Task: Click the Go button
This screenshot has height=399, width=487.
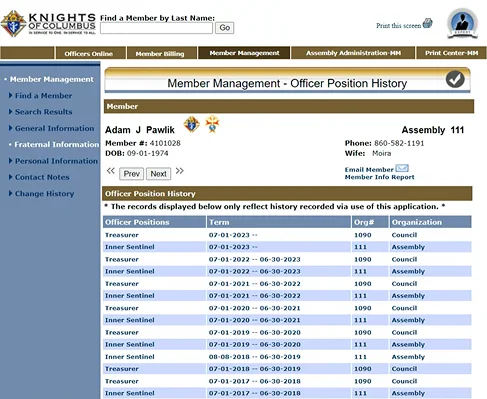Action: tap(225, 28)
